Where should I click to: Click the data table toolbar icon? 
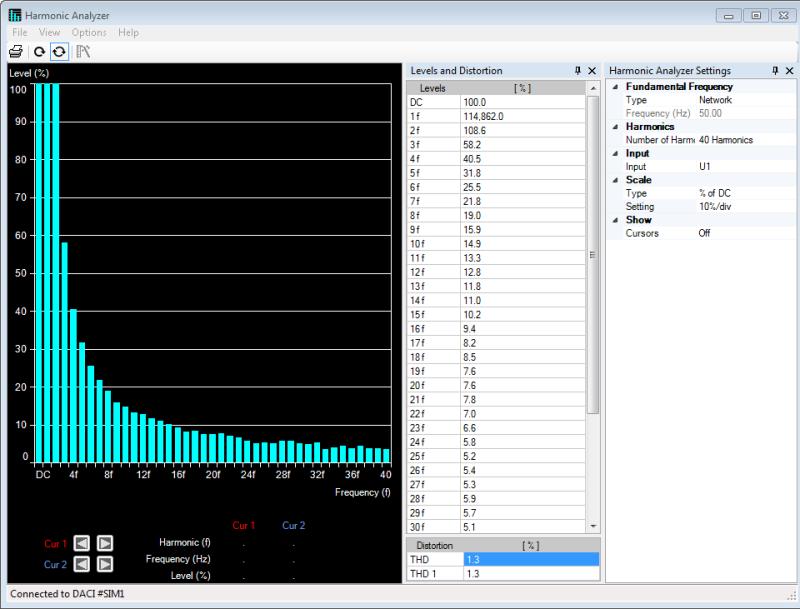[x=83, y=51]
